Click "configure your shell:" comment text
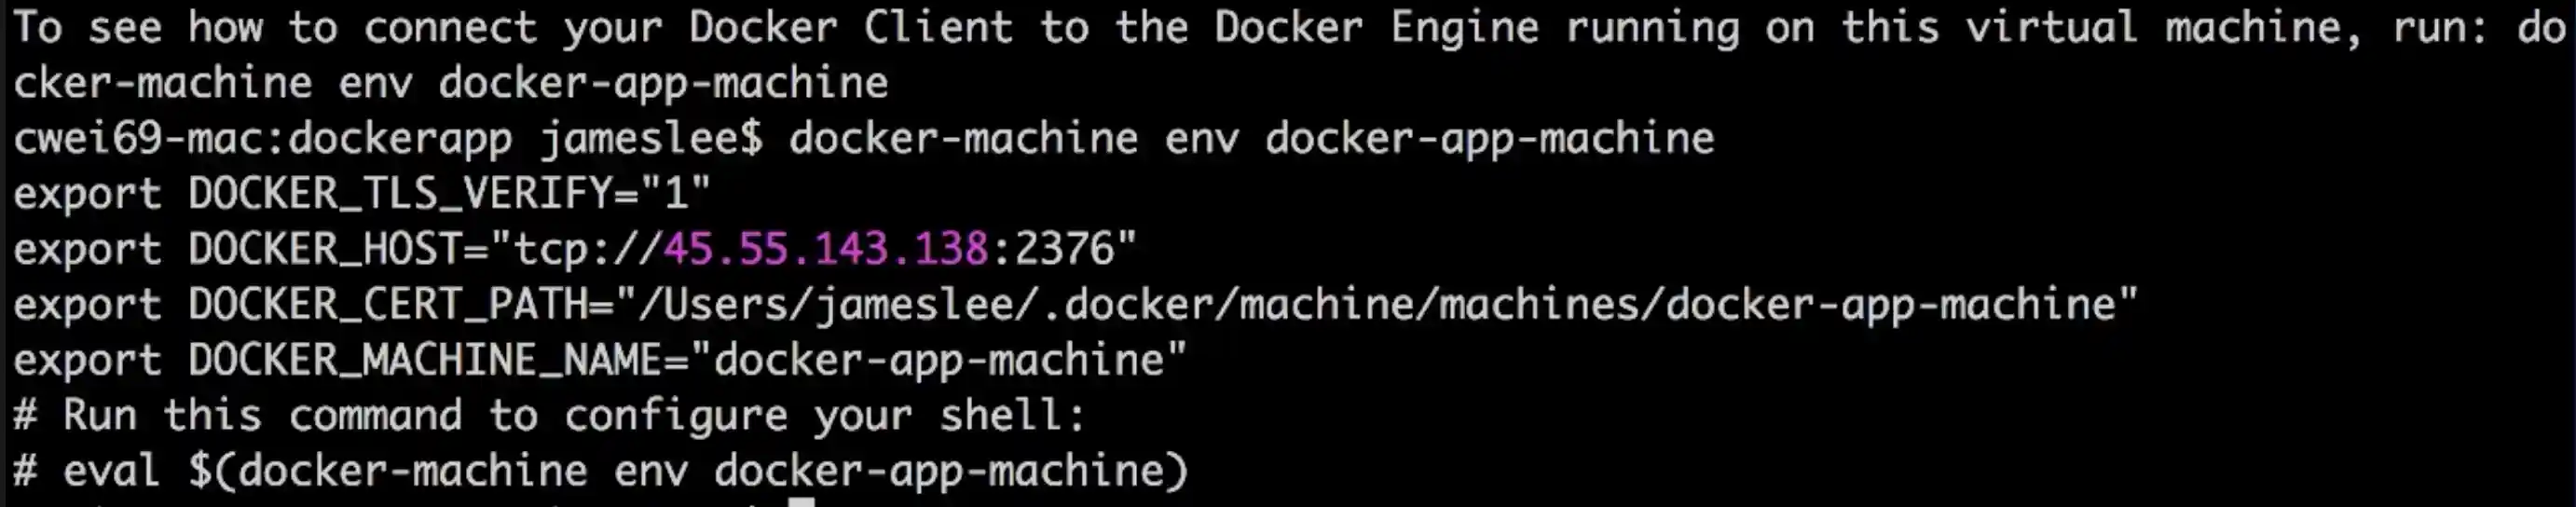This screenshot has width=2576, height=507. coord(824,415)
